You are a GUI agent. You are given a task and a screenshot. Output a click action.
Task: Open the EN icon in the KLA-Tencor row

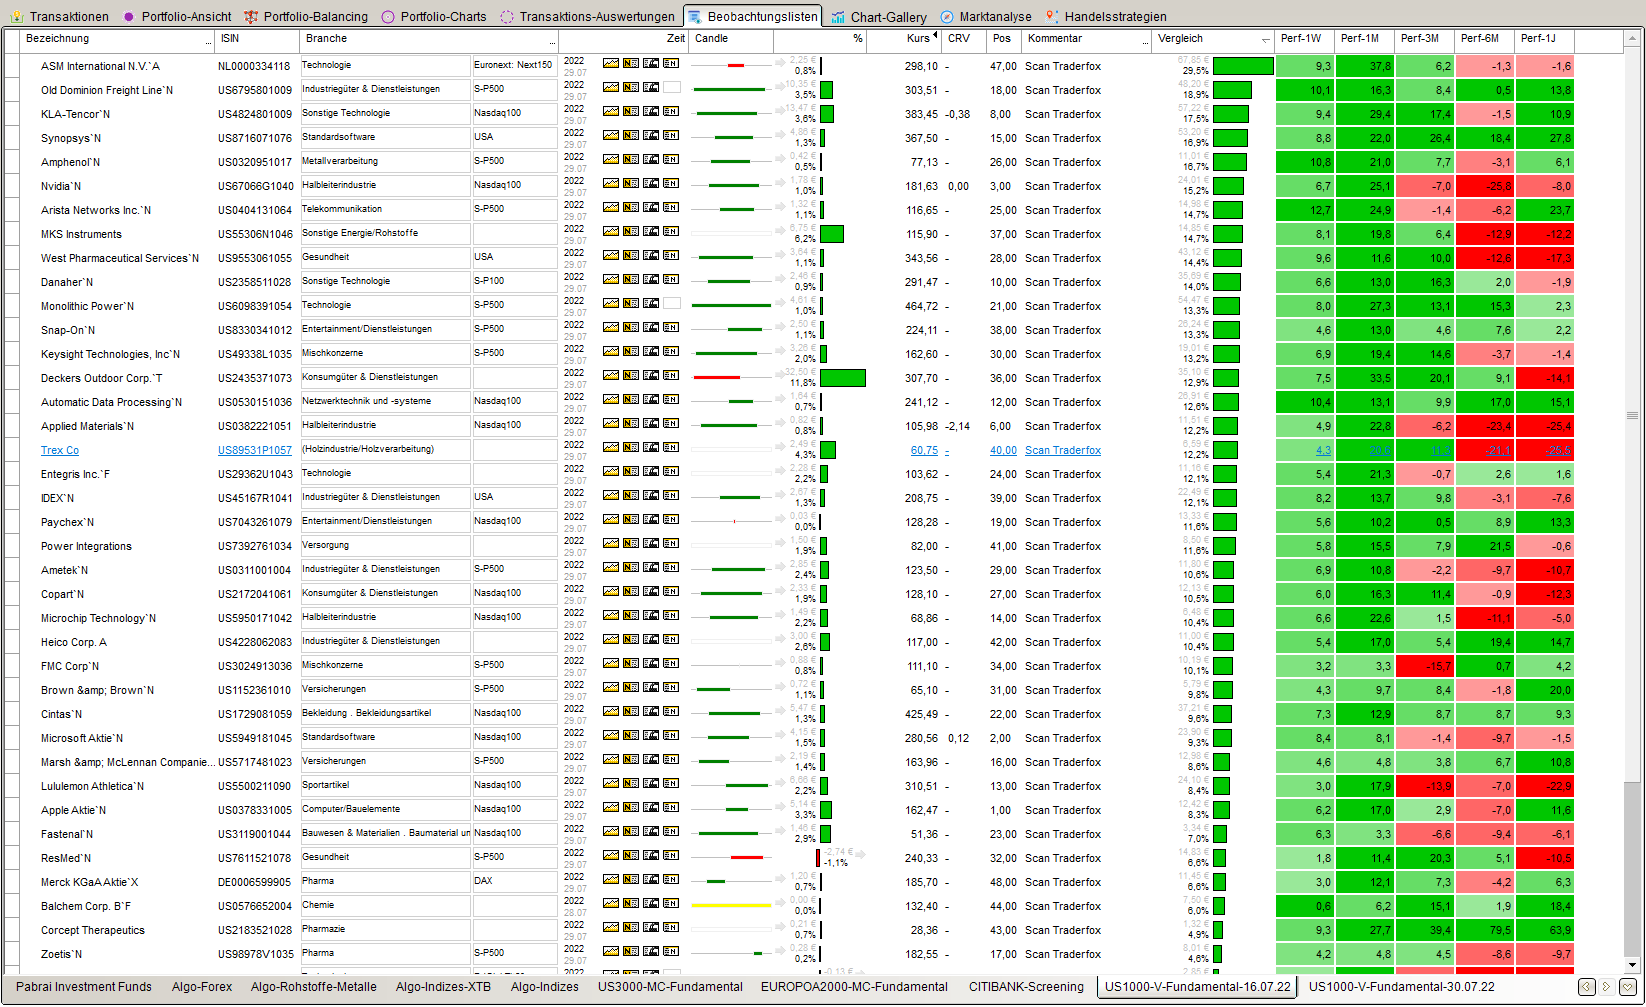671,111
